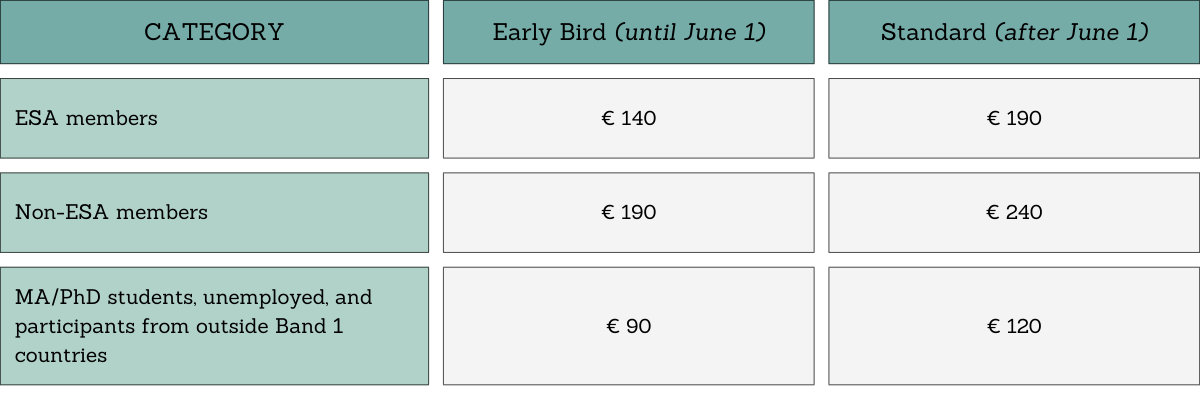Click the MA/PhD students category cell
The image size is (1200, 400).
tap(214, 326)
